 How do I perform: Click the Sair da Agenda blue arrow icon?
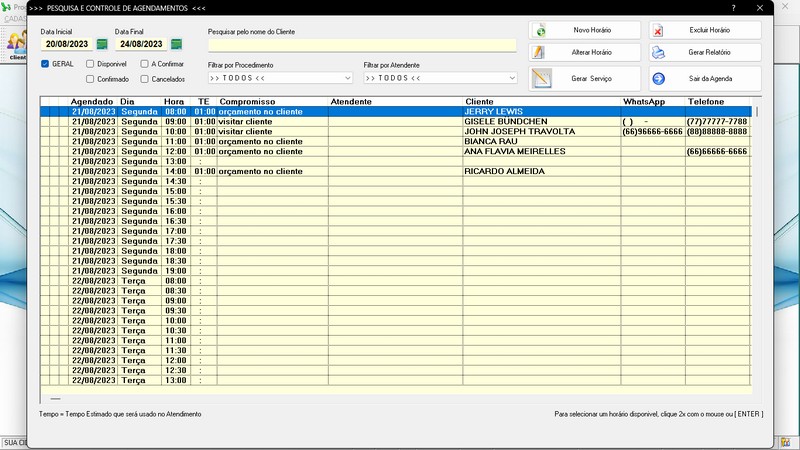pyautogui.click(x=659, y=79)
